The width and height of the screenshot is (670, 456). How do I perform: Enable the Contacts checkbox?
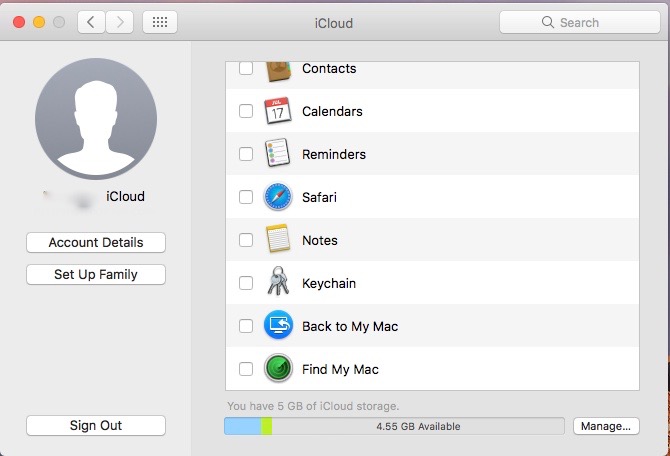[246, 68]
